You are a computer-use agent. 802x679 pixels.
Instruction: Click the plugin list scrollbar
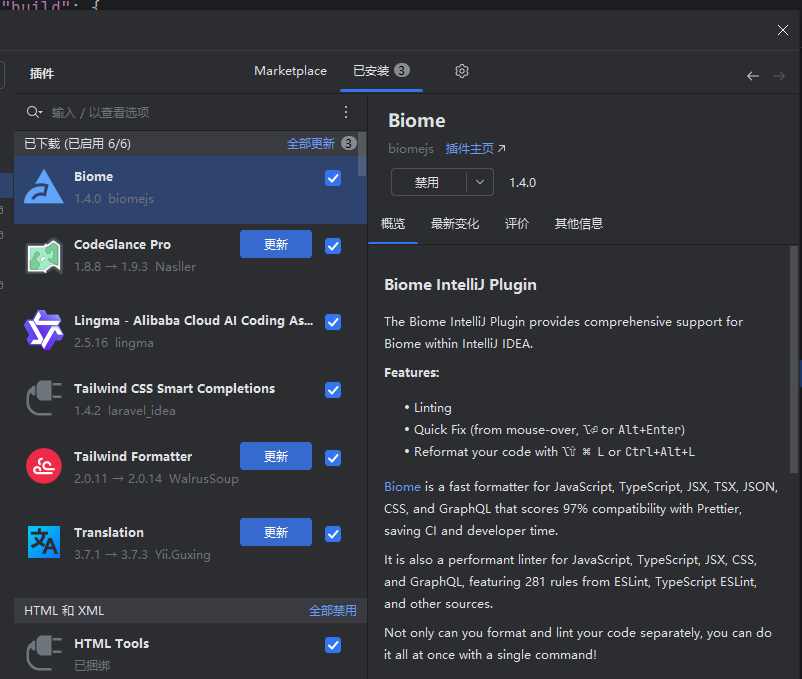tap(362, 154)
